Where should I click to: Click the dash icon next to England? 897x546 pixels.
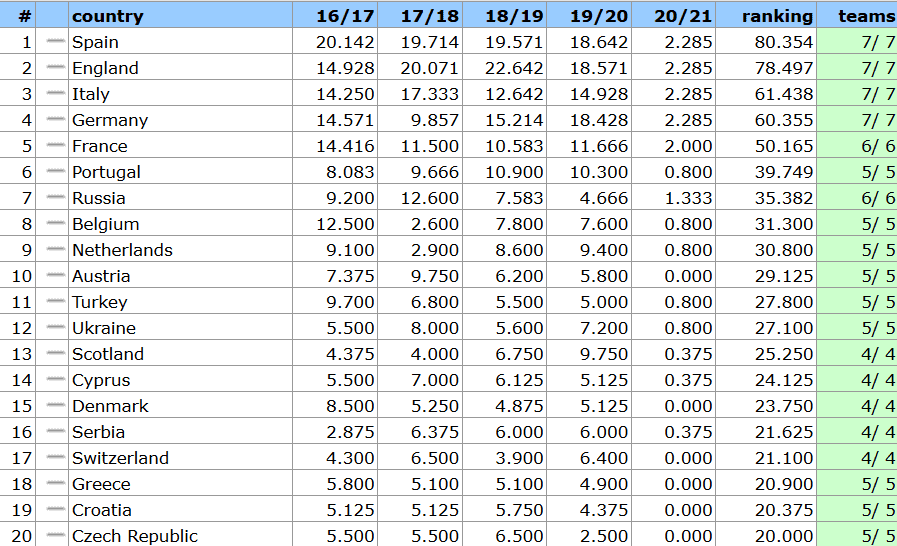pyautogui.click(x=55, y=67)
